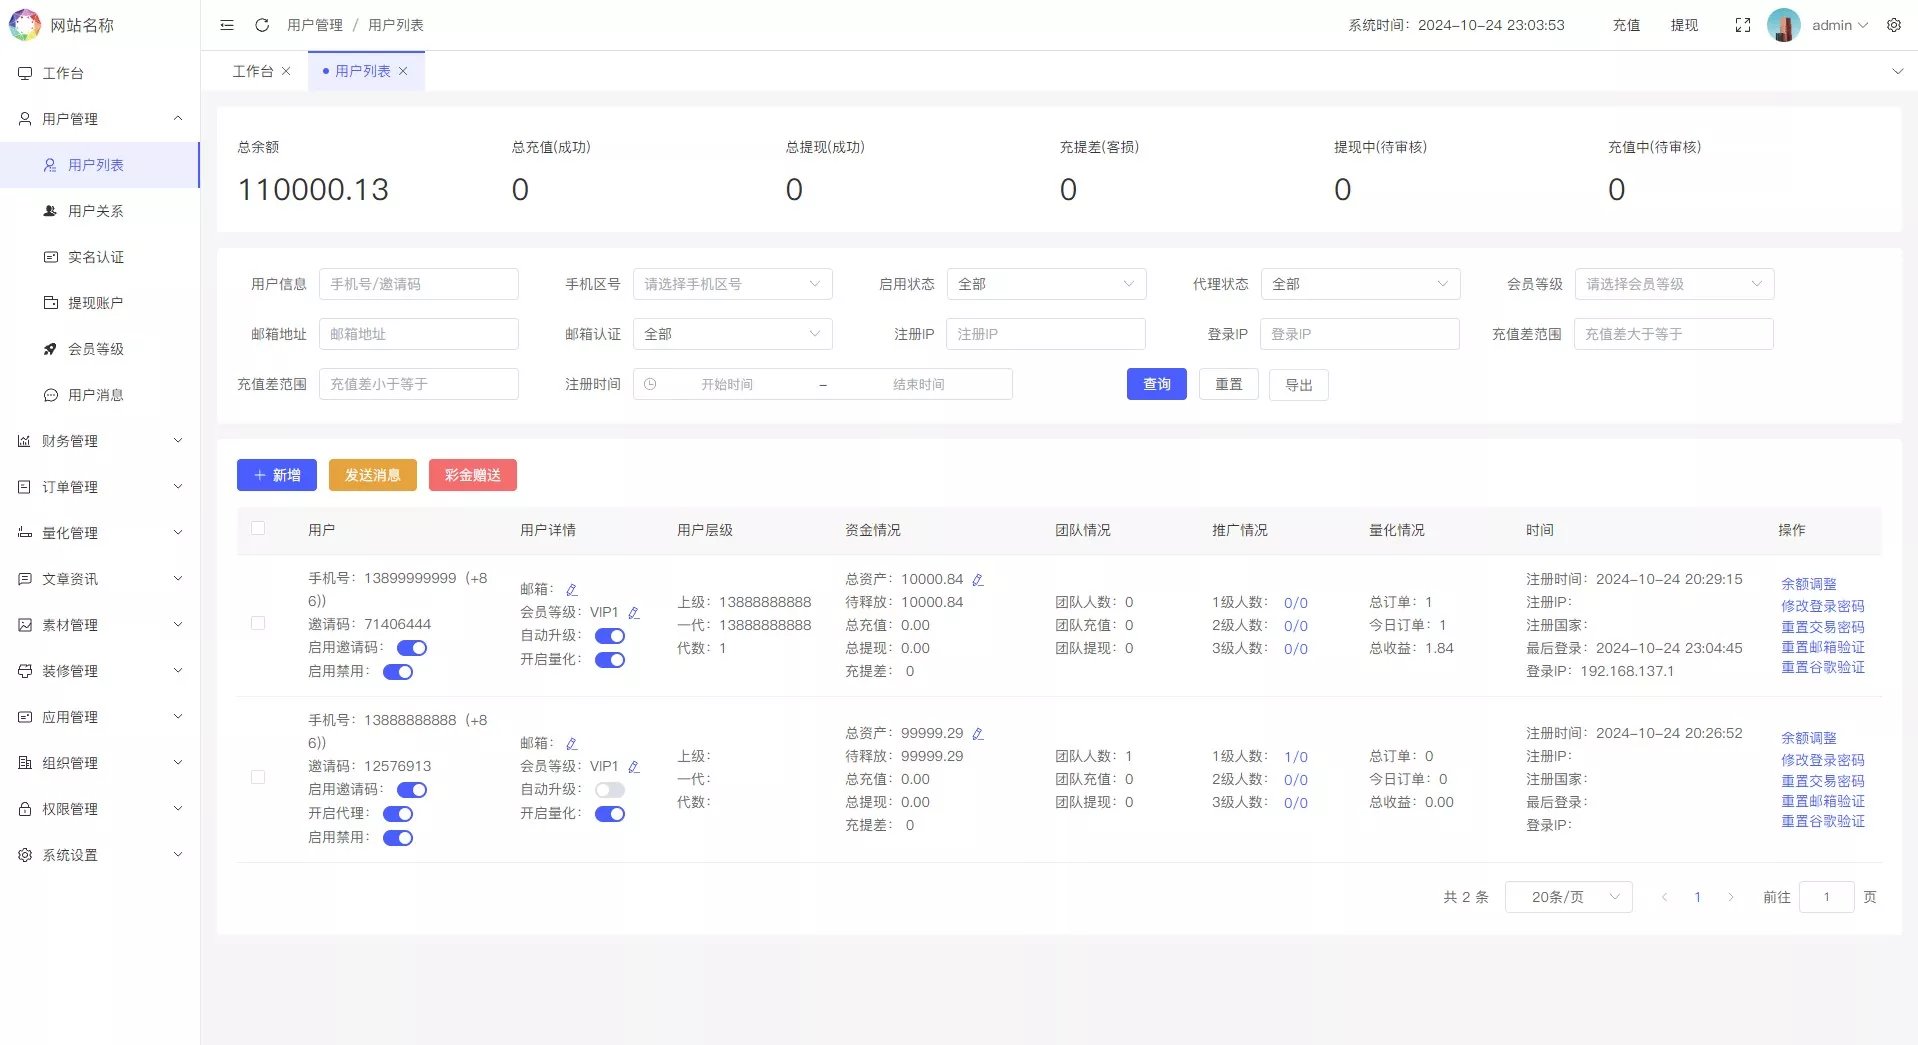Screen dimensions: 1918x1045
Task: Open 用户消息 from the sidebar
Action: (95, 395)
